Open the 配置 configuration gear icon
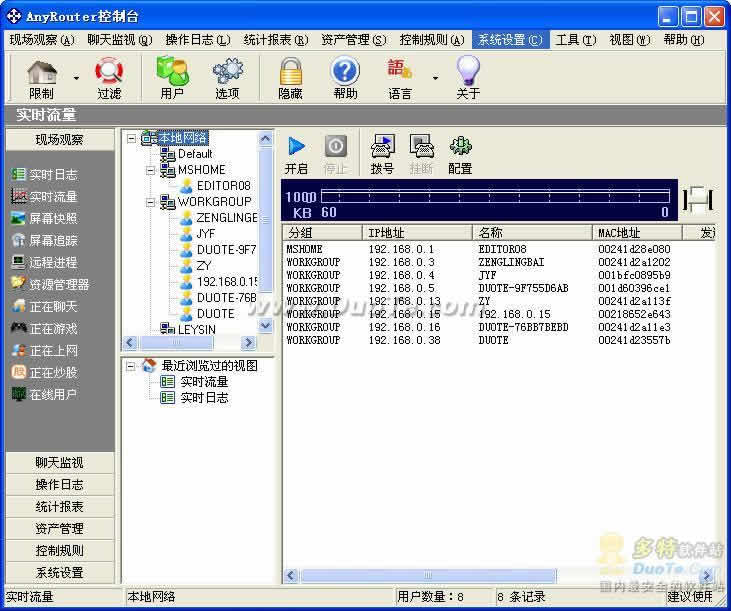Screen dimensions: 731x611 click(x=461, y=146)
